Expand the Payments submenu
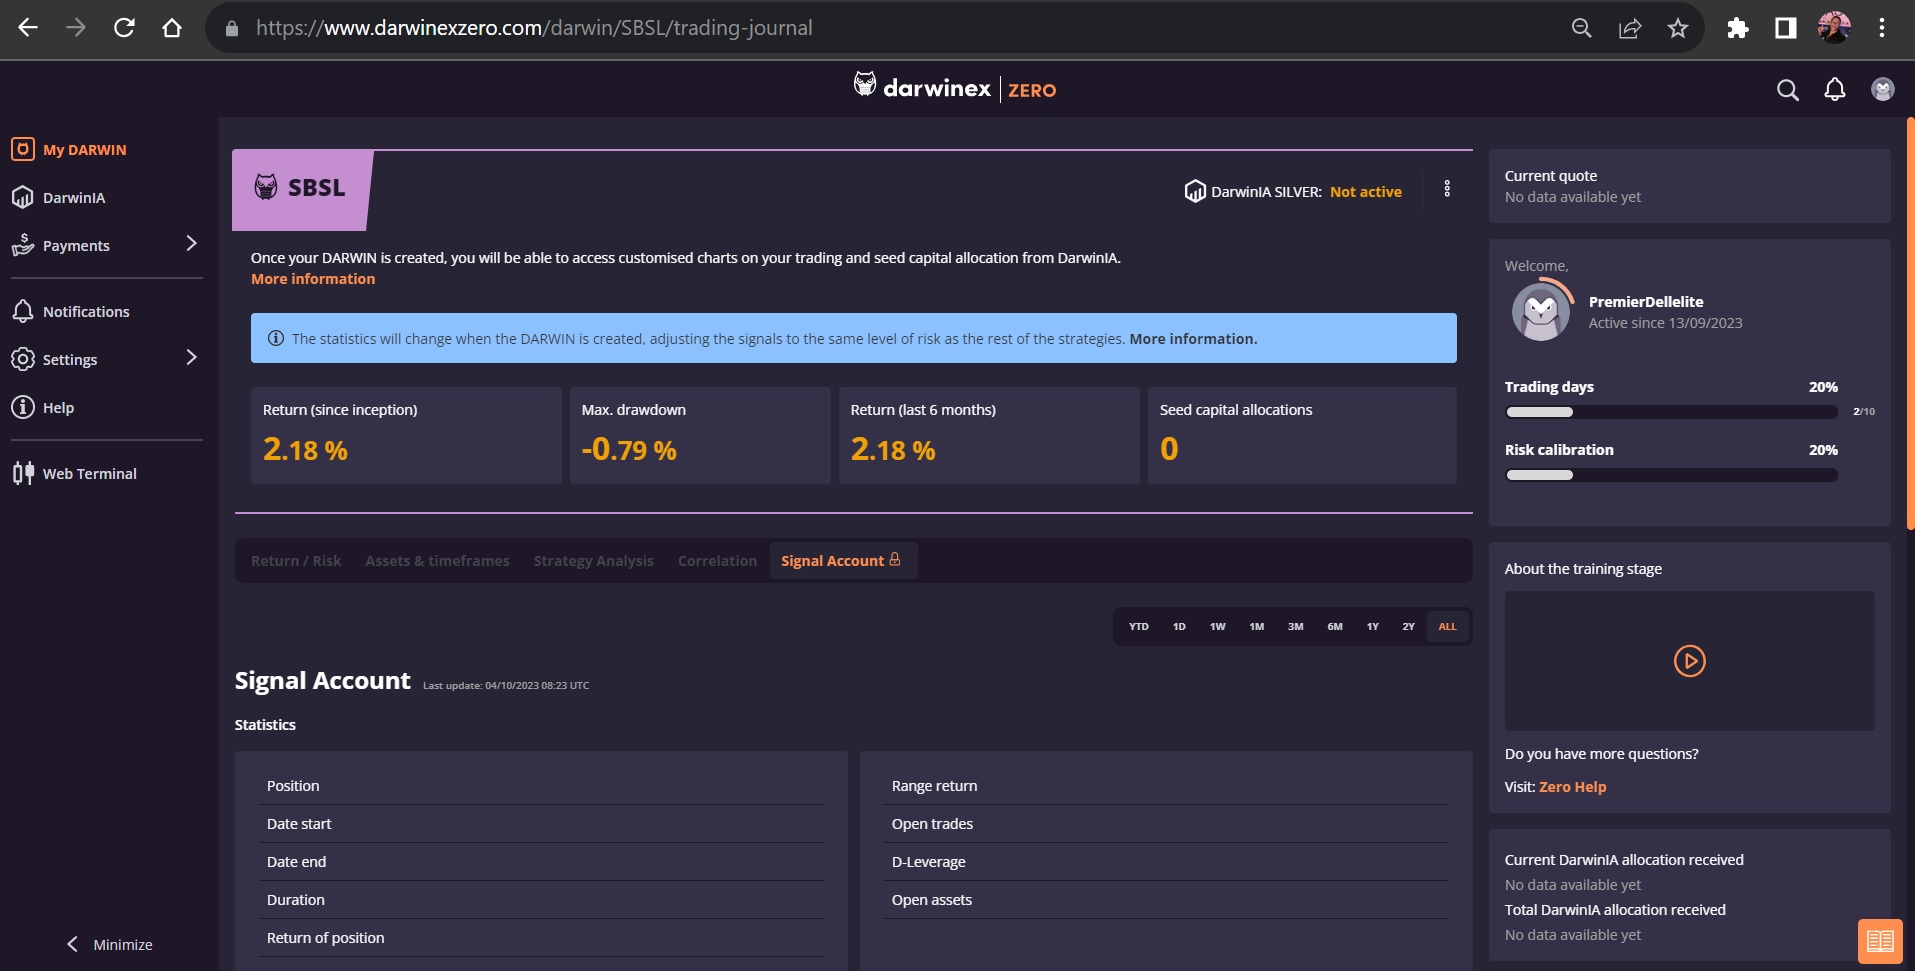 (191, 244)
